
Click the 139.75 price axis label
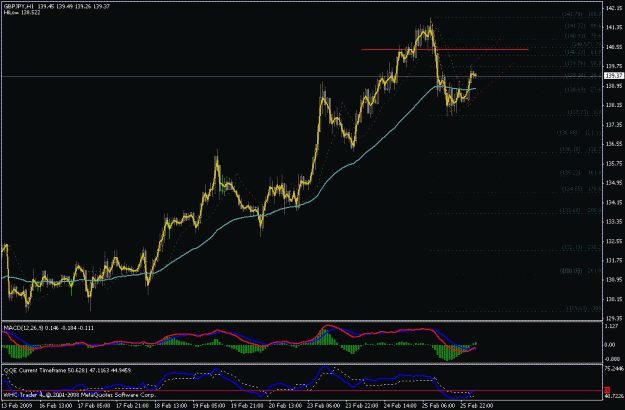tap(614, 66)
